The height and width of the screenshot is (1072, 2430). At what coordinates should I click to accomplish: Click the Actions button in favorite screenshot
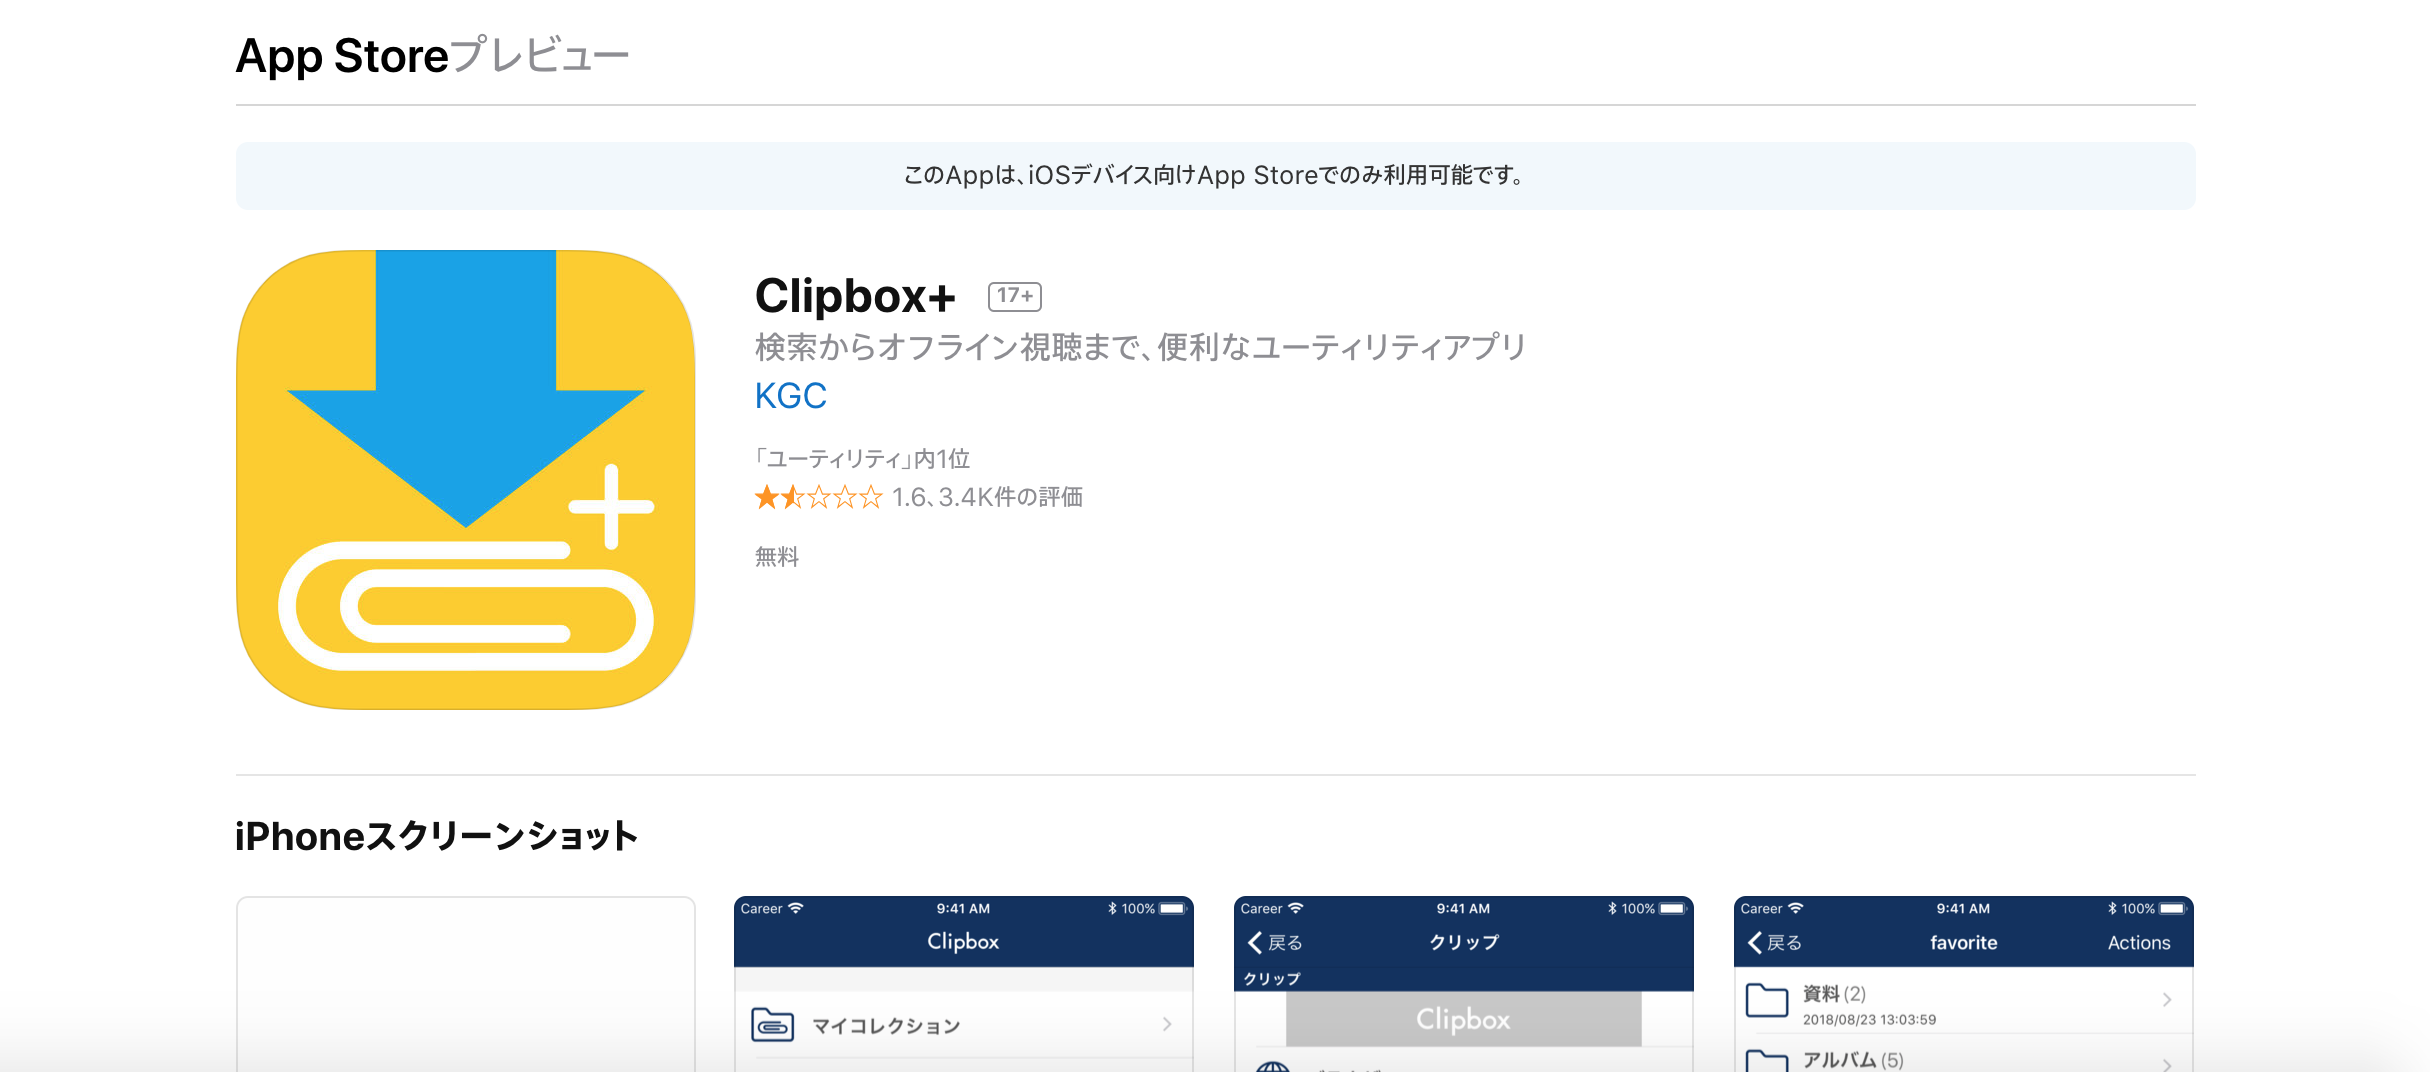click(2139, 942)
